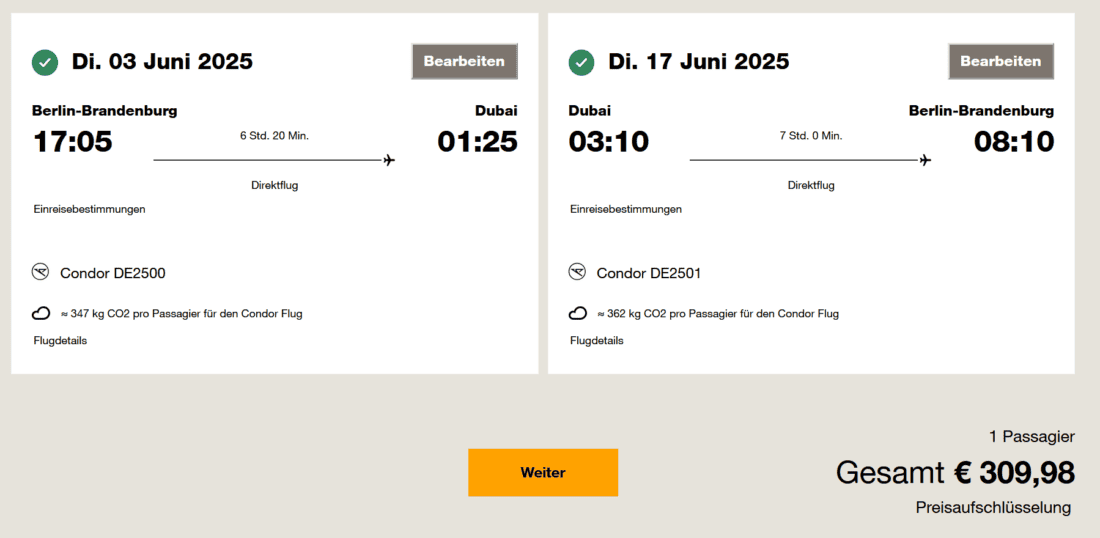The width and height of the screenshot is (1100, 538).
Task: Expand Flugdetails for Condor DE2500
Action: tap(60, 340)
